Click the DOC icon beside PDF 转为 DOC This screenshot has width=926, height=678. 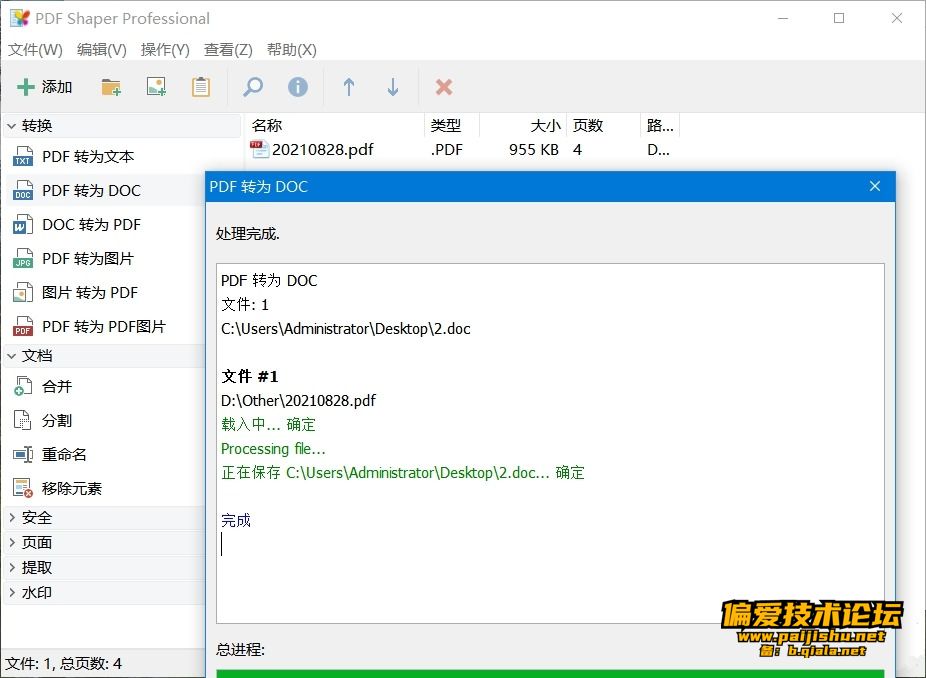pos(23,191)
